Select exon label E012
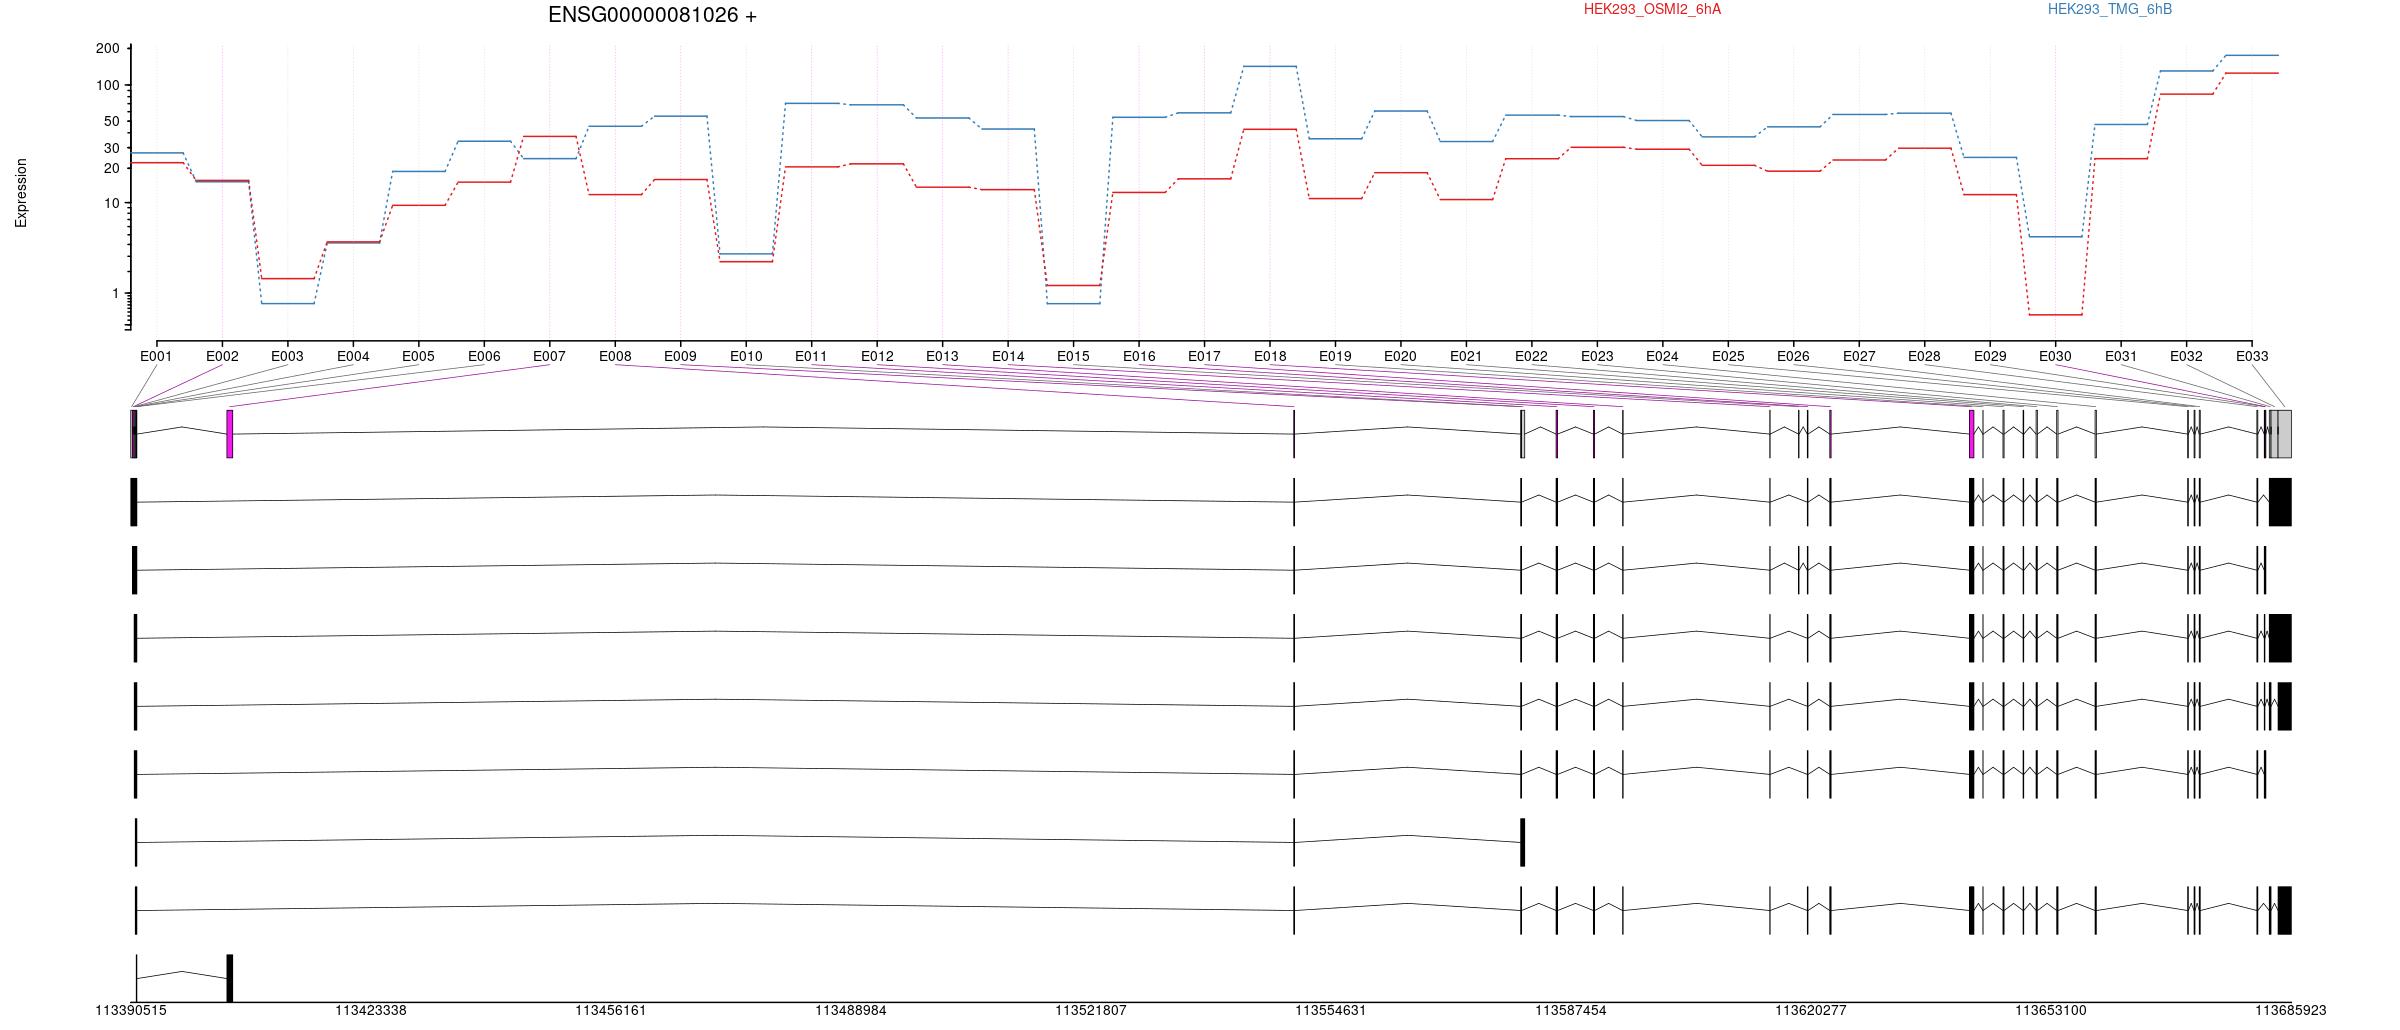This screenshot has height=1030, width=2400. pyautogui.click(x=877, y=356)
